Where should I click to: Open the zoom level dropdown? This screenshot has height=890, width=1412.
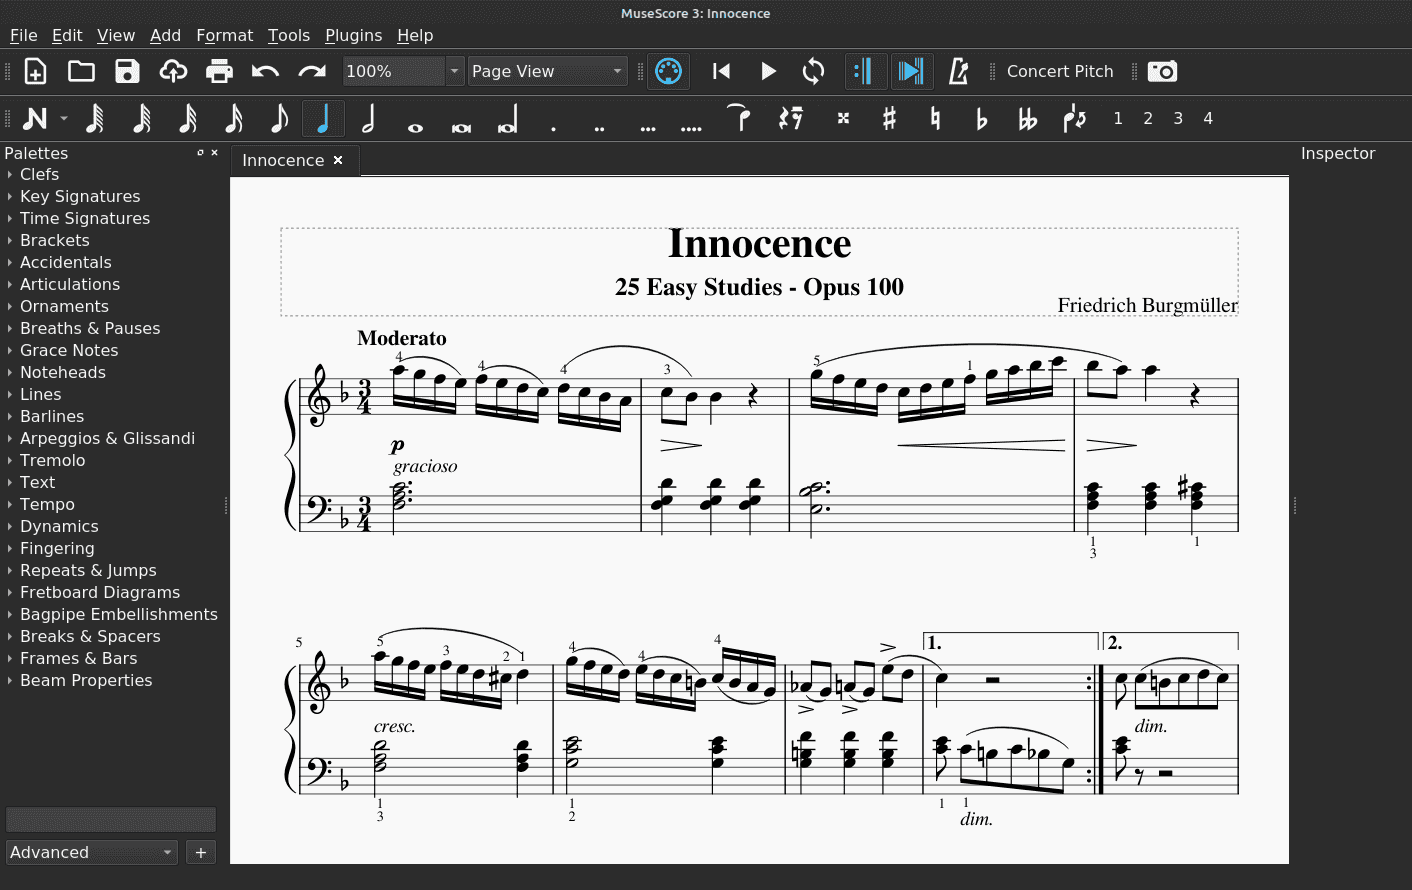454,71
